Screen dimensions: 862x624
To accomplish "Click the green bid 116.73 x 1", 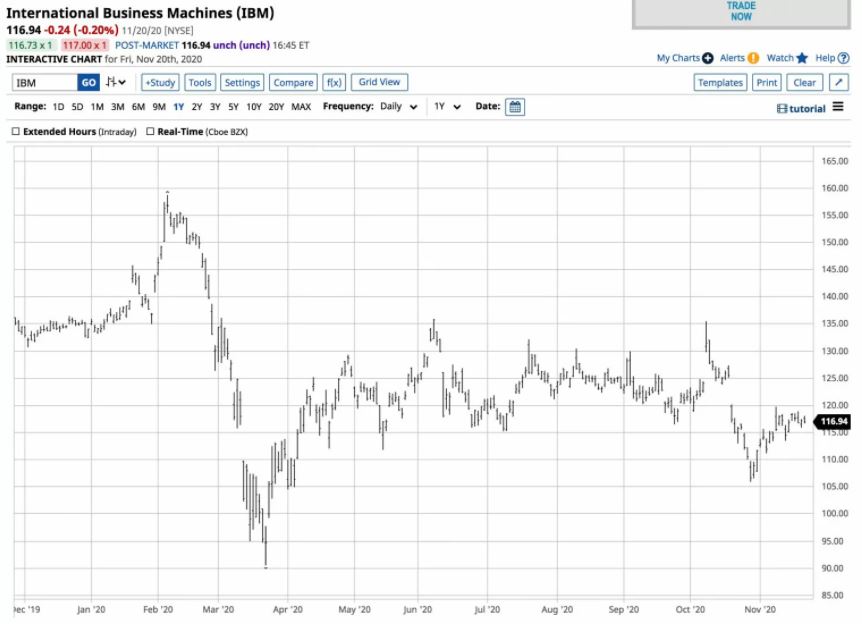I will pos(30,45).
